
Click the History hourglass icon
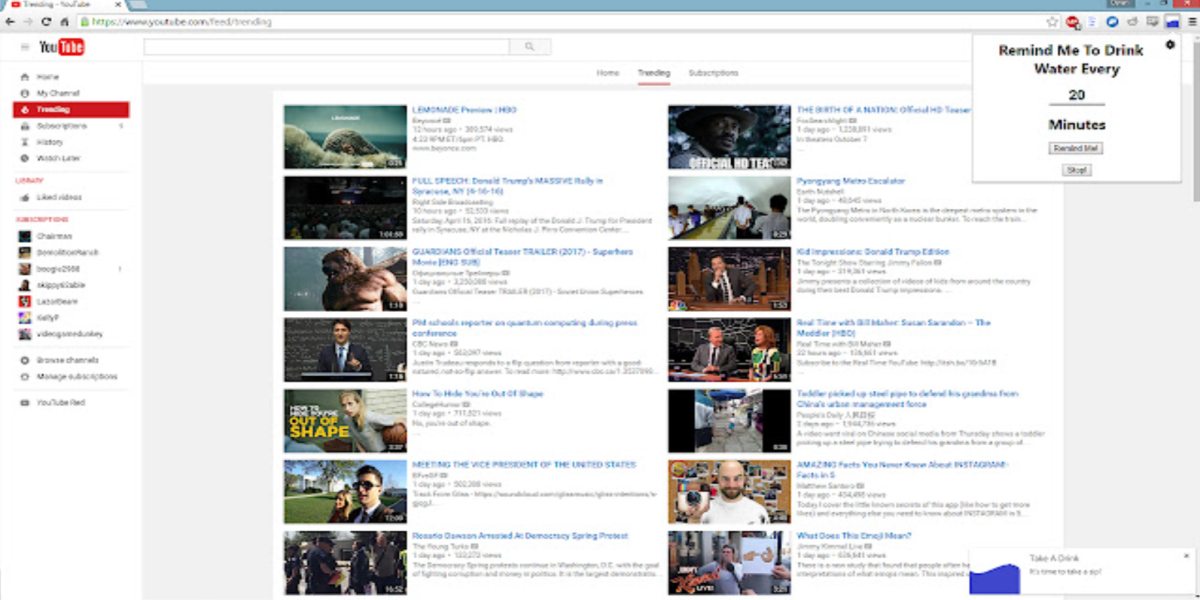click(x=24, y=142)
